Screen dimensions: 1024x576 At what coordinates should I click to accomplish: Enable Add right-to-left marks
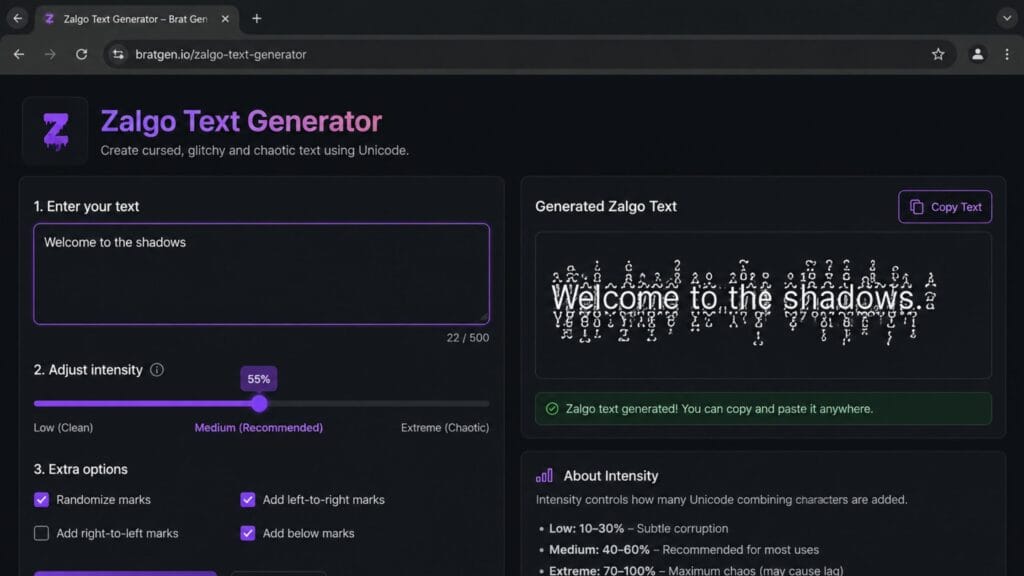tap(41, 533)
